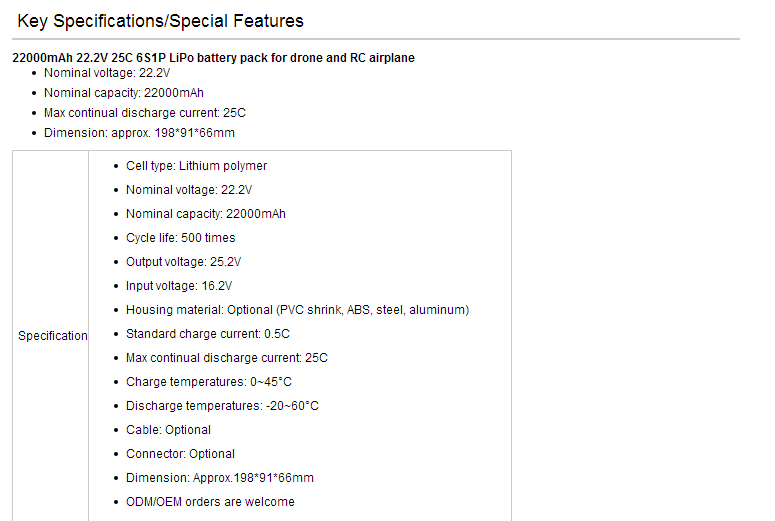Screen dimensions: 775x521
Task: Click Nominal capacity: 22000mAh inside the table
Action: coord(206,214)
